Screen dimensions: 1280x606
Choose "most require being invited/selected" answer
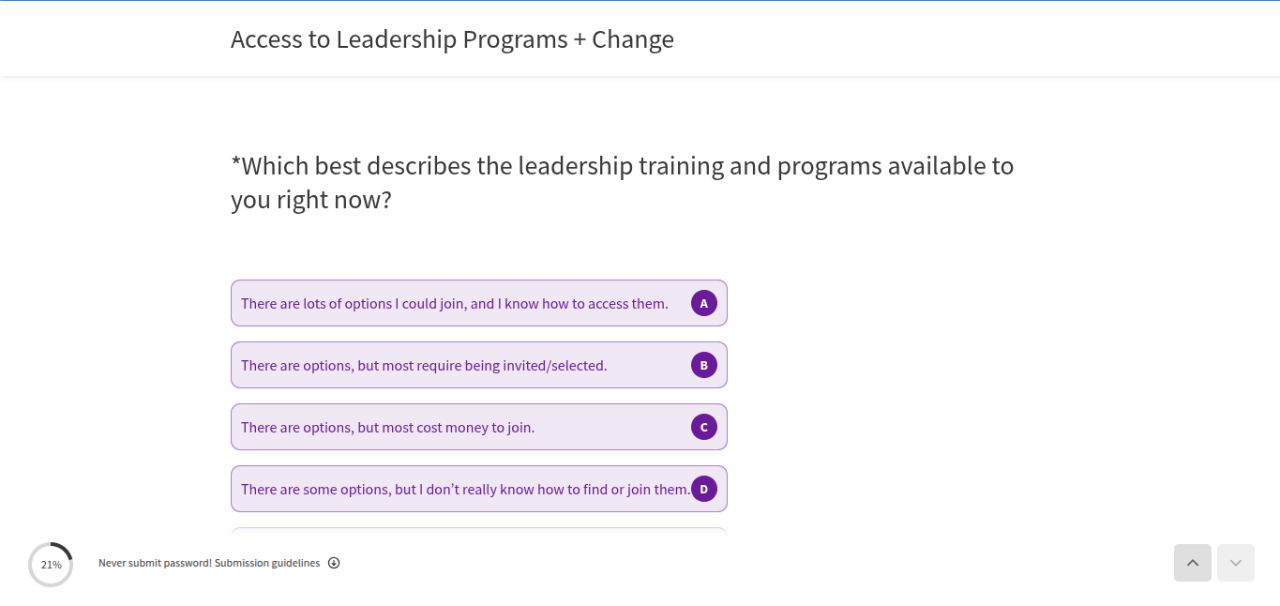click(424, 365)
